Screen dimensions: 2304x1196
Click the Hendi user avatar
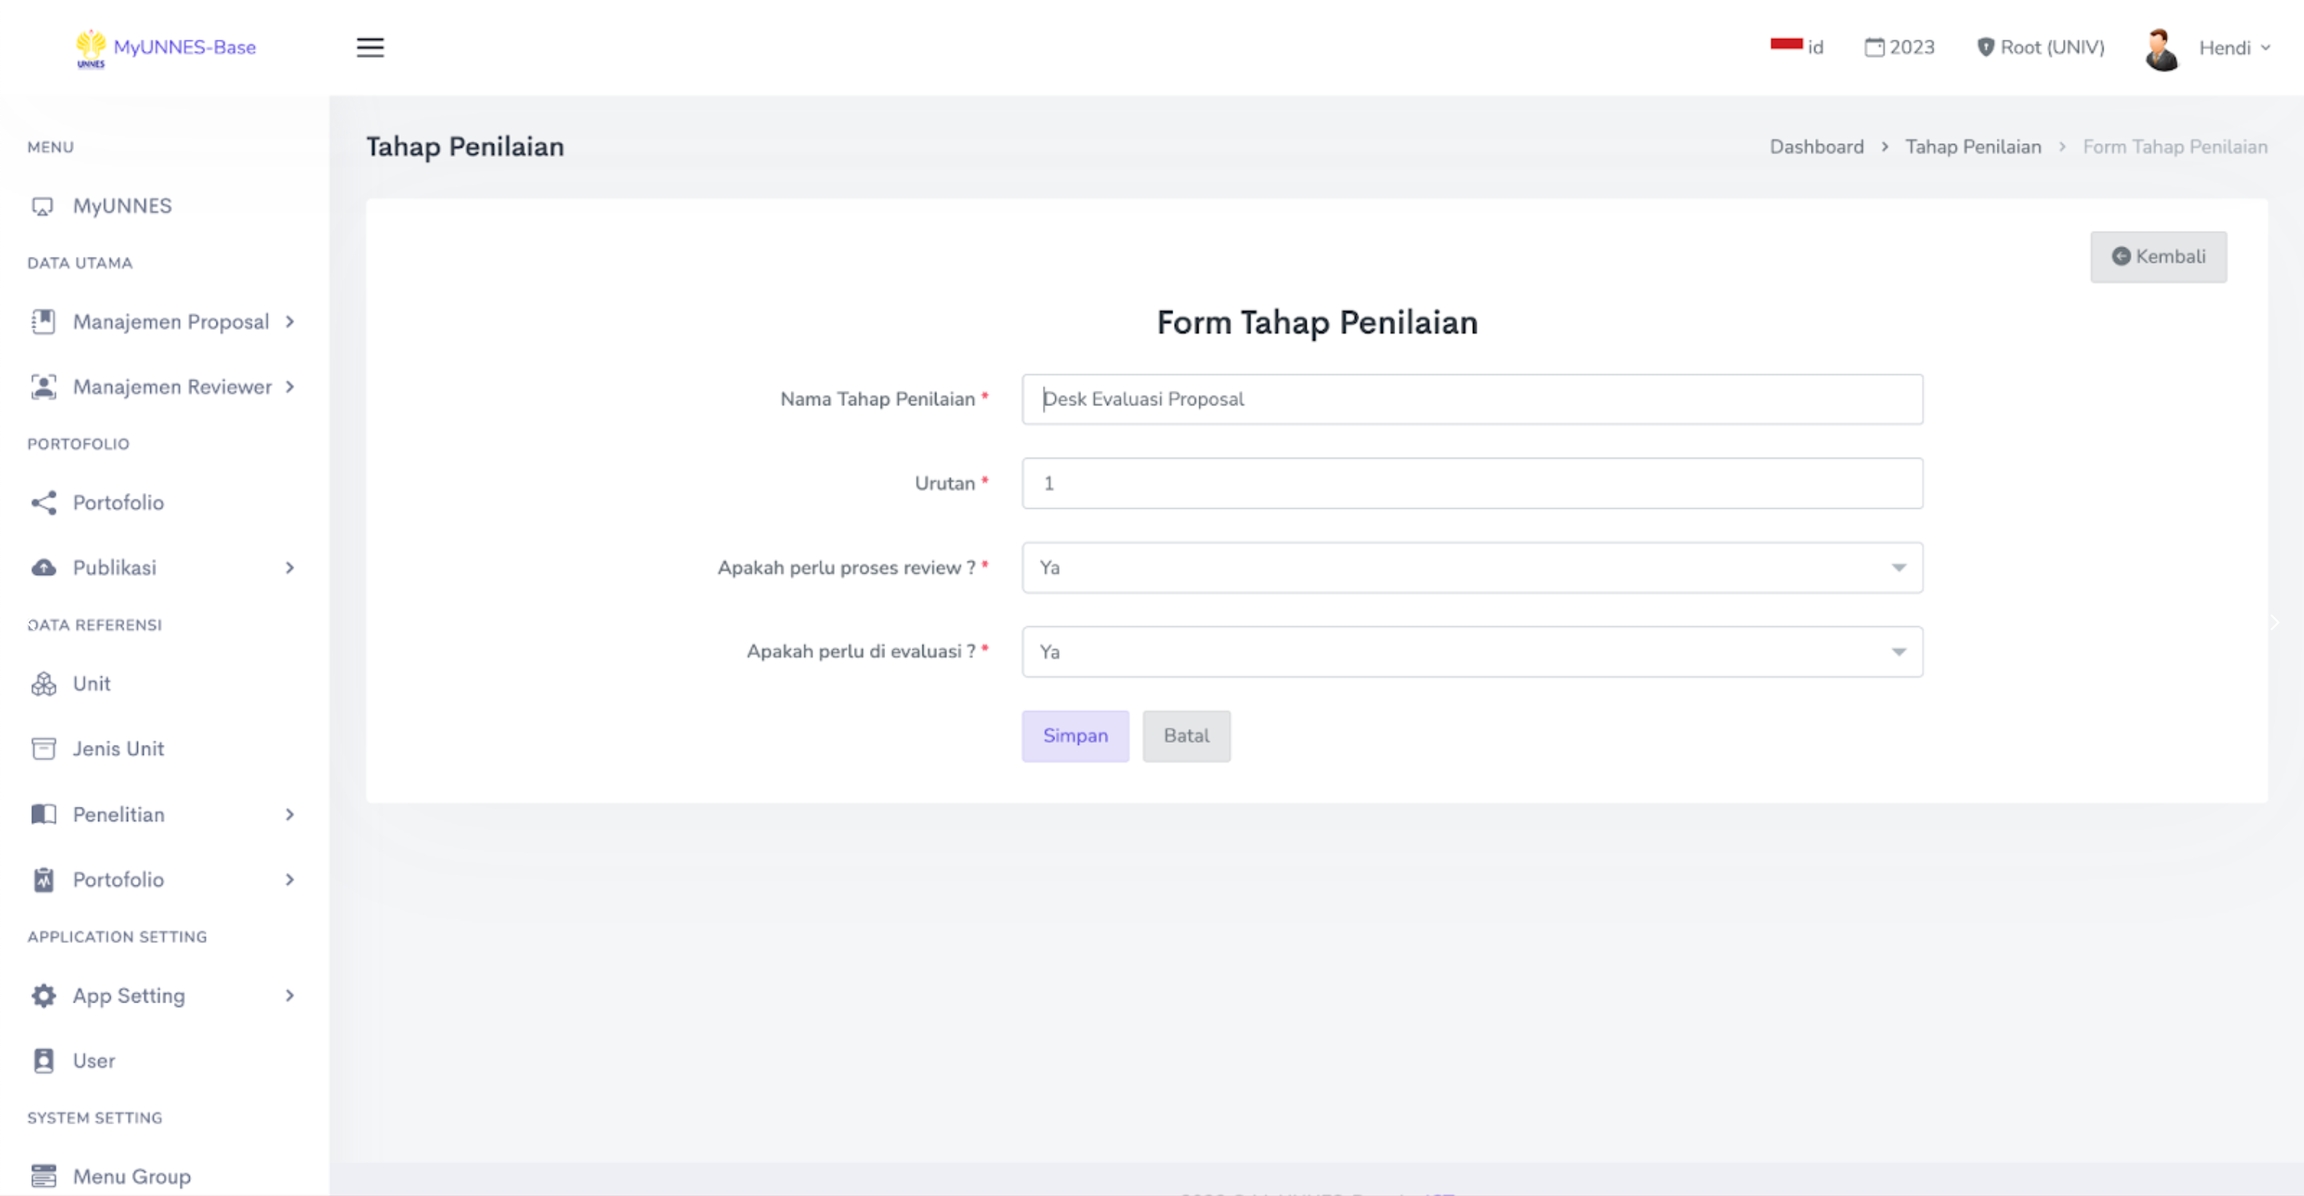coord(2161,49)
